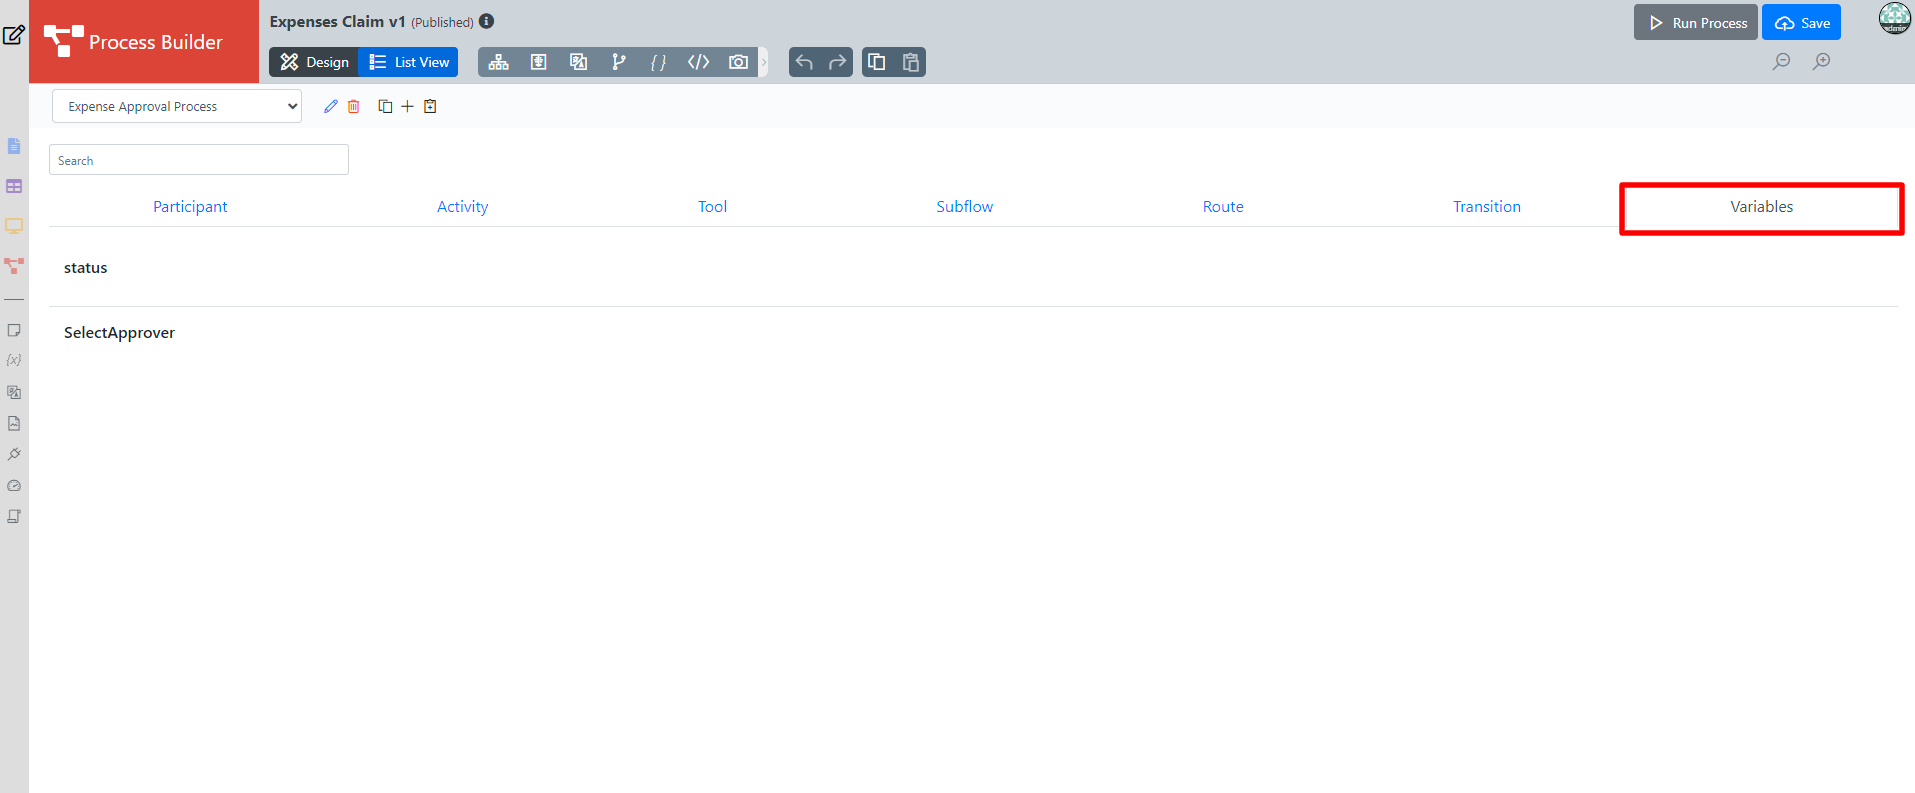This screenshot has height=793, width=1915.
Task: Click the yellow monitor icon in left sidebar
Action: [14, 226]
